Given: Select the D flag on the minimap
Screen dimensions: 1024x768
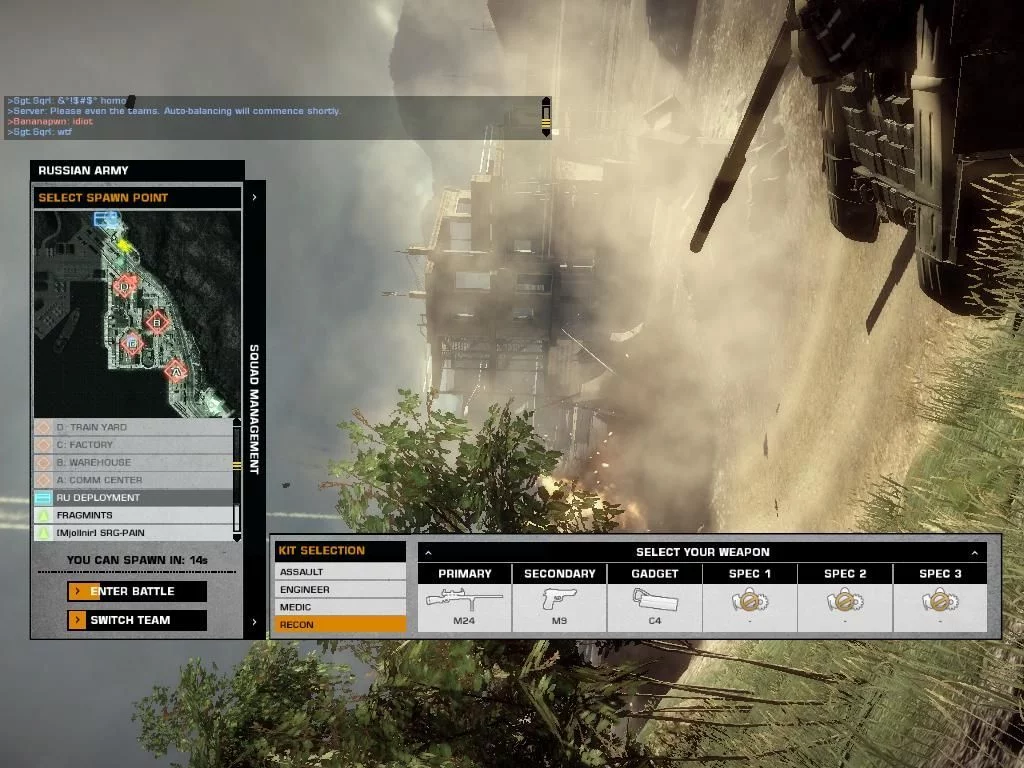Looking at the screenshot, I should [x=125, y=285].
